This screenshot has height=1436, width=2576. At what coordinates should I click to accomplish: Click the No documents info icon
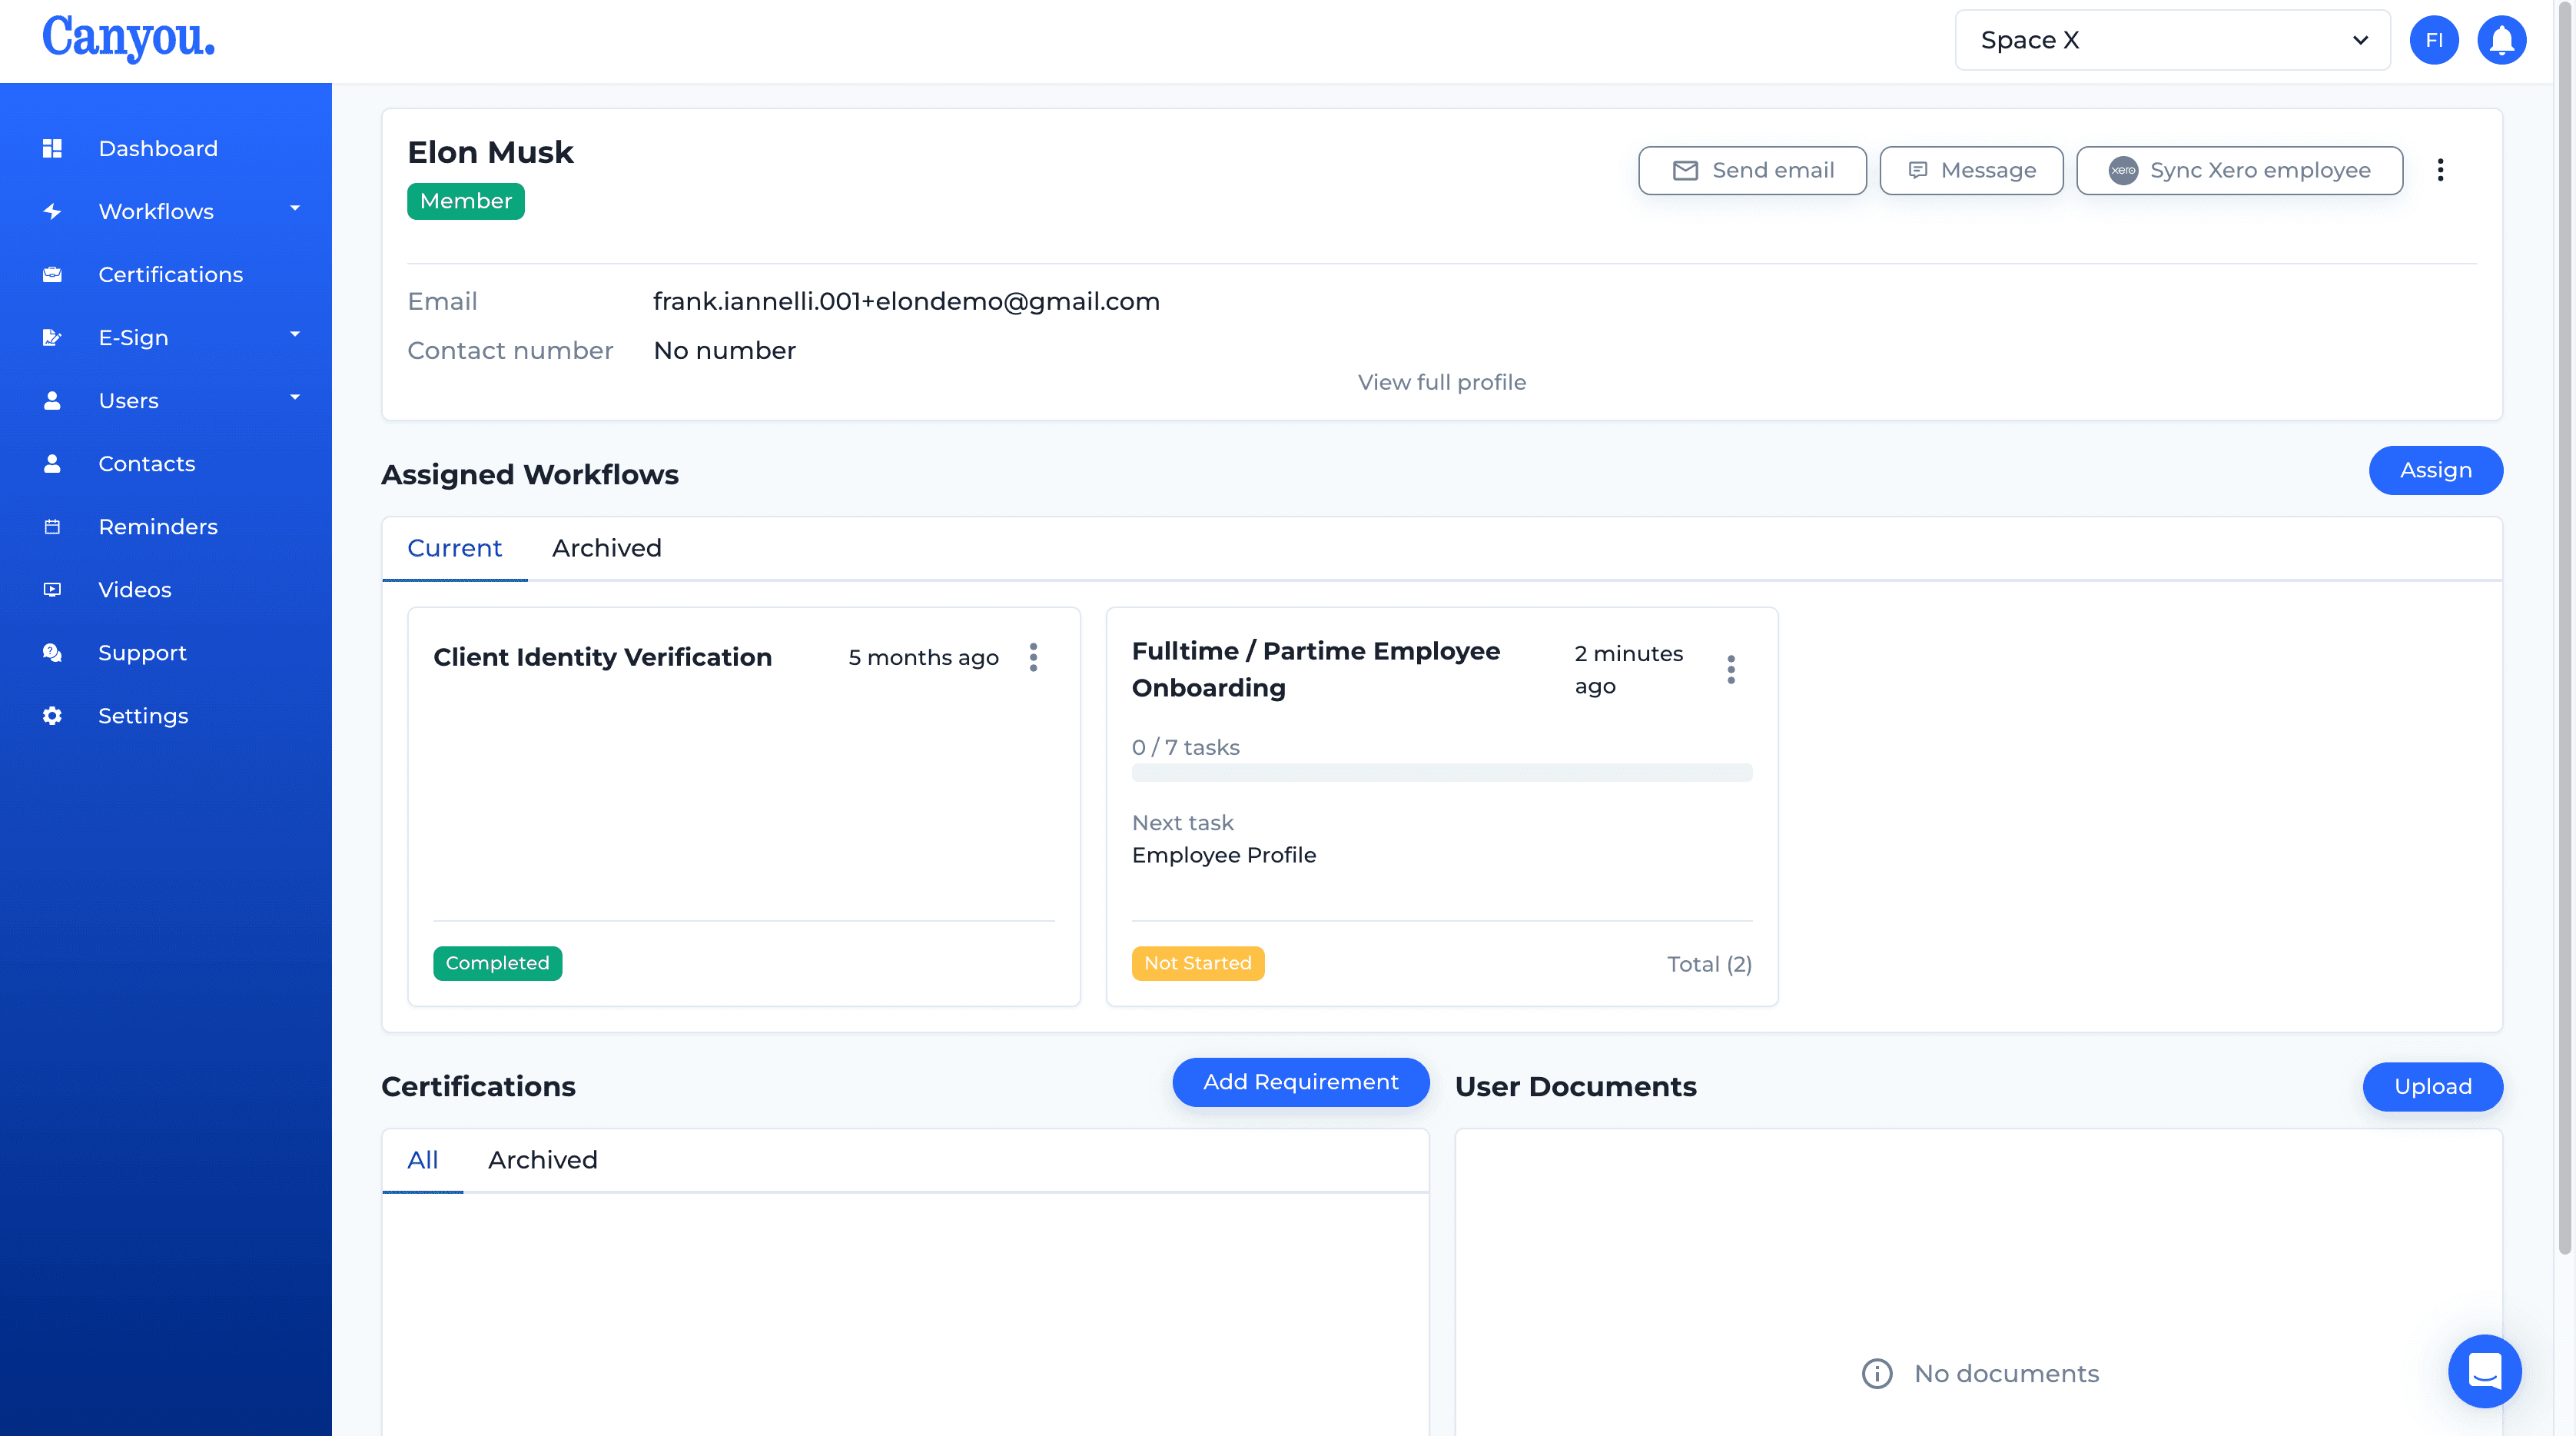coord(1877,1373)
